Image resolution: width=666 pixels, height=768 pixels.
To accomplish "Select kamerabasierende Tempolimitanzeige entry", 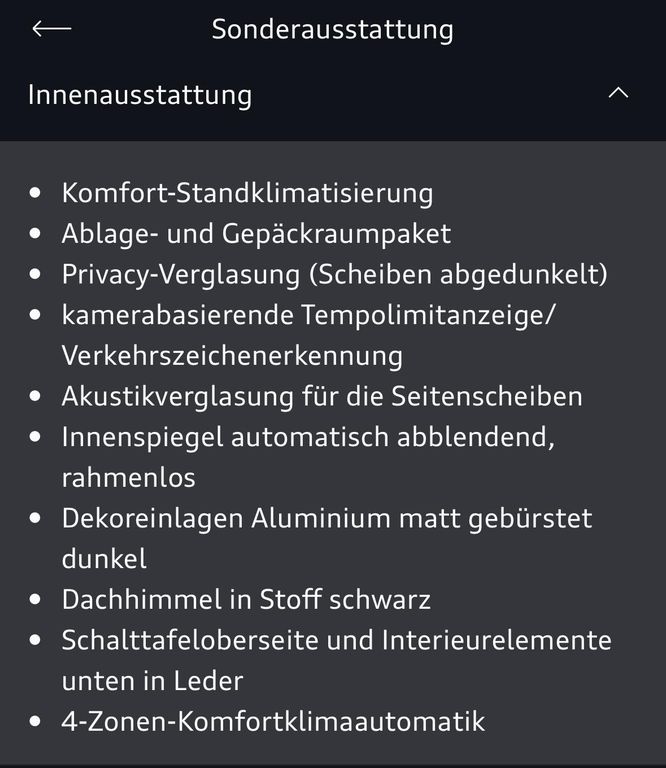I will coord(309,315).
